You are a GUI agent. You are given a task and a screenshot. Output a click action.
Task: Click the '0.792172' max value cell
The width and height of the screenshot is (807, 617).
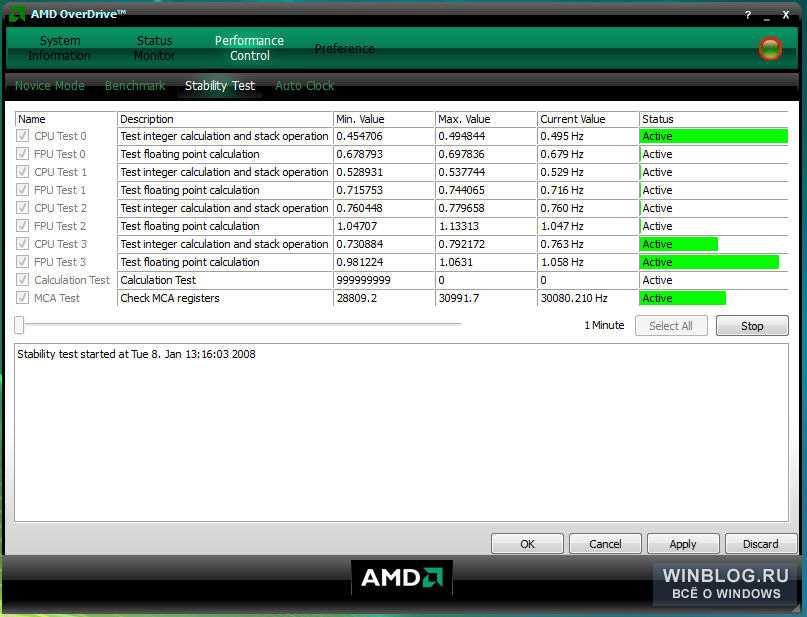pyautogui.click(x=486, y=244)
